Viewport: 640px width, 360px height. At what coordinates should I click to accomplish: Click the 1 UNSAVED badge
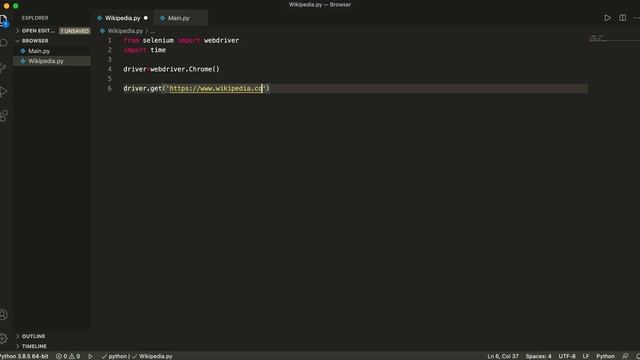pyautogui.click(x=75, y=31)
